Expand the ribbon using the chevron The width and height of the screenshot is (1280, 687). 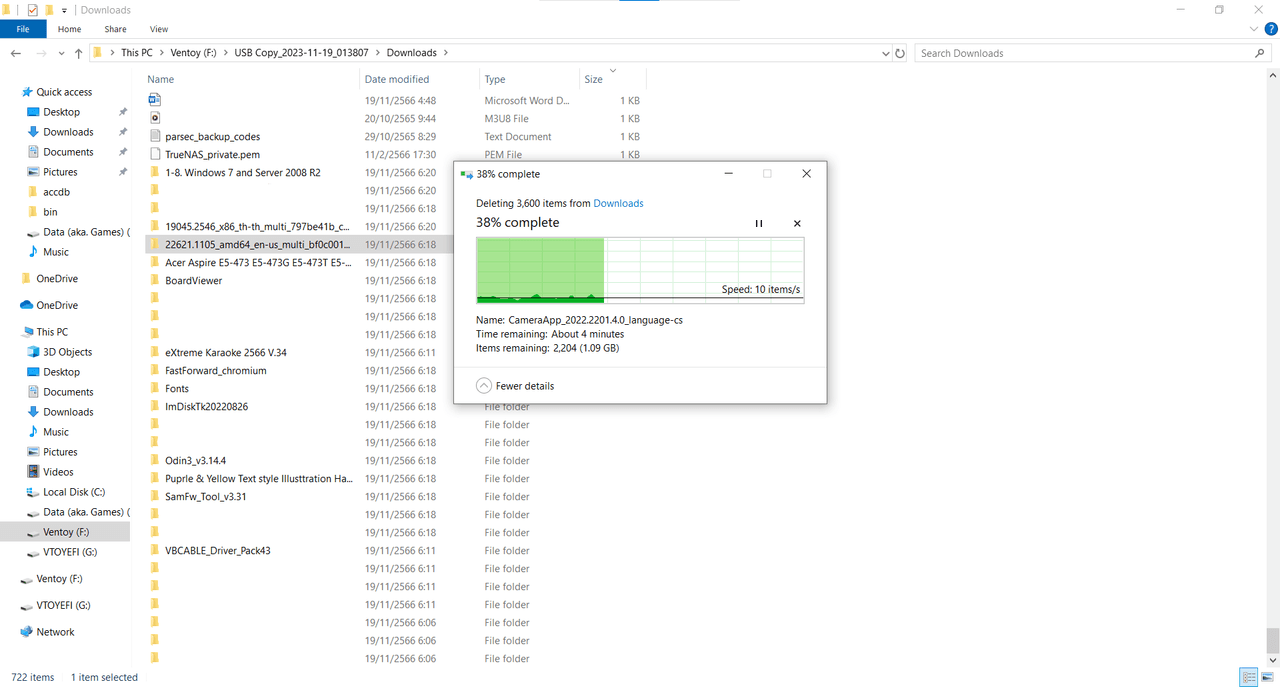point(1254,30)
